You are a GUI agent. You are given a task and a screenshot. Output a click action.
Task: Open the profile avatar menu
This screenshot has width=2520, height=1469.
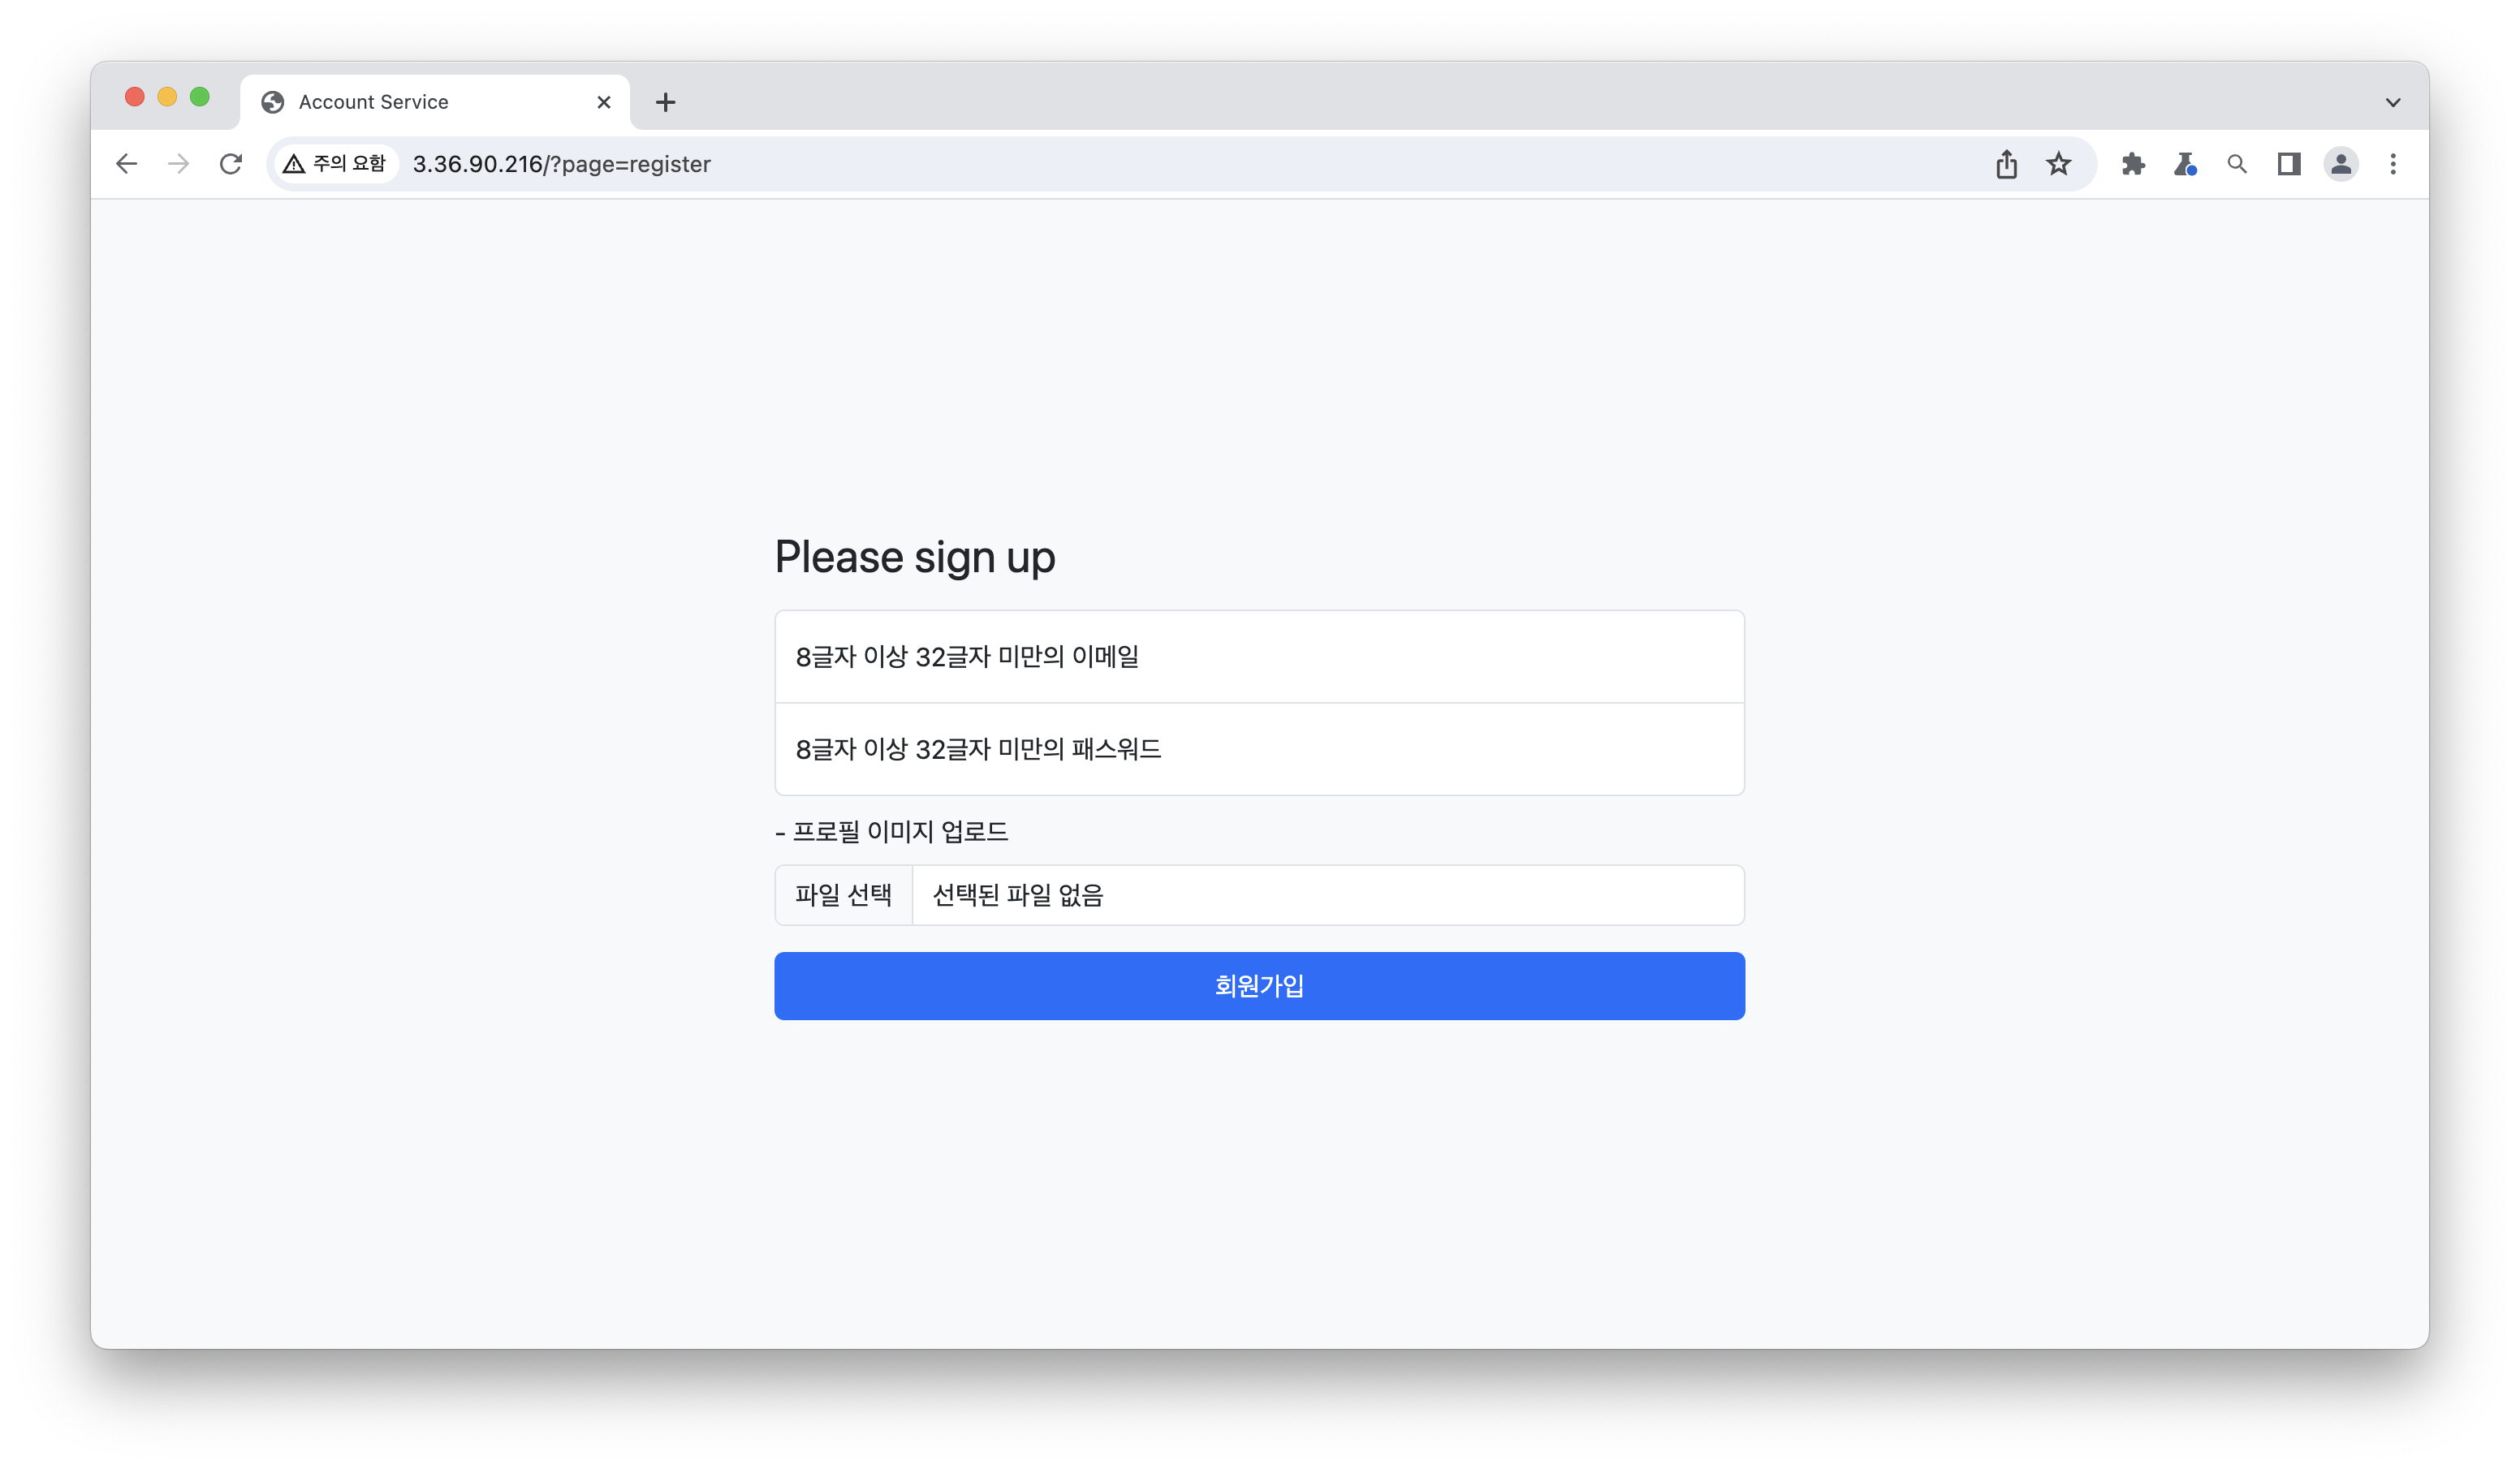click(x=2341, y=164)
